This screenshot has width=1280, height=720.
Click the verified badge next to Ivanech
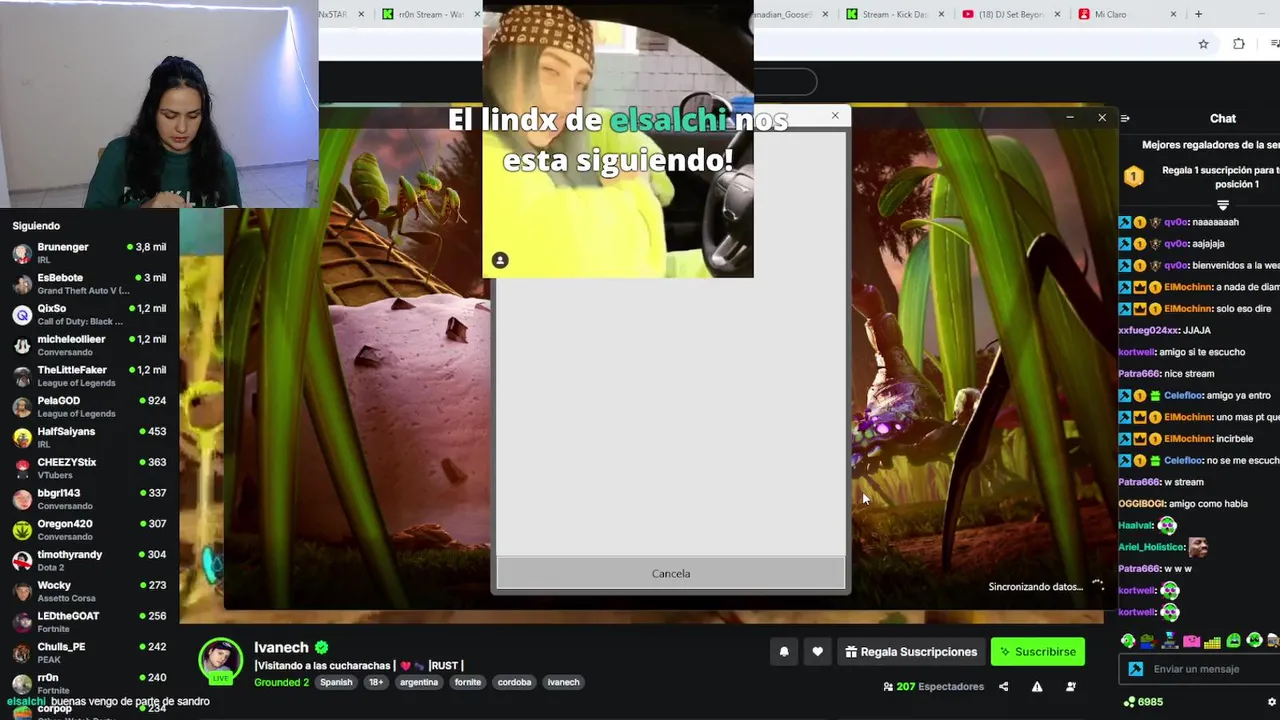point(322,647)
